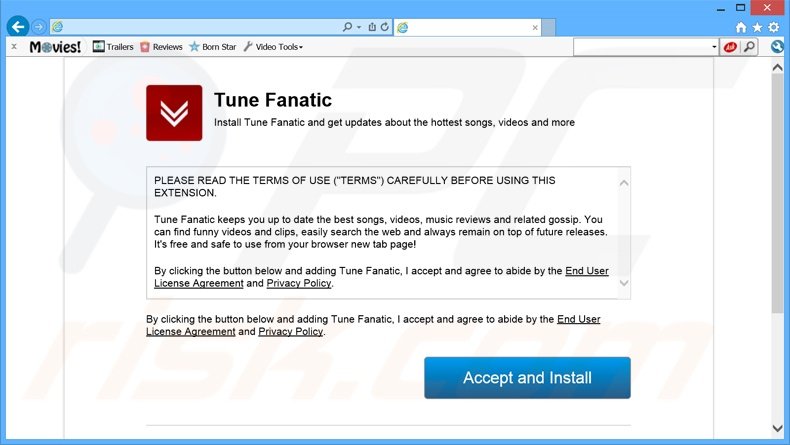Click the page vertical scrollbar thumb

[777, 194]
